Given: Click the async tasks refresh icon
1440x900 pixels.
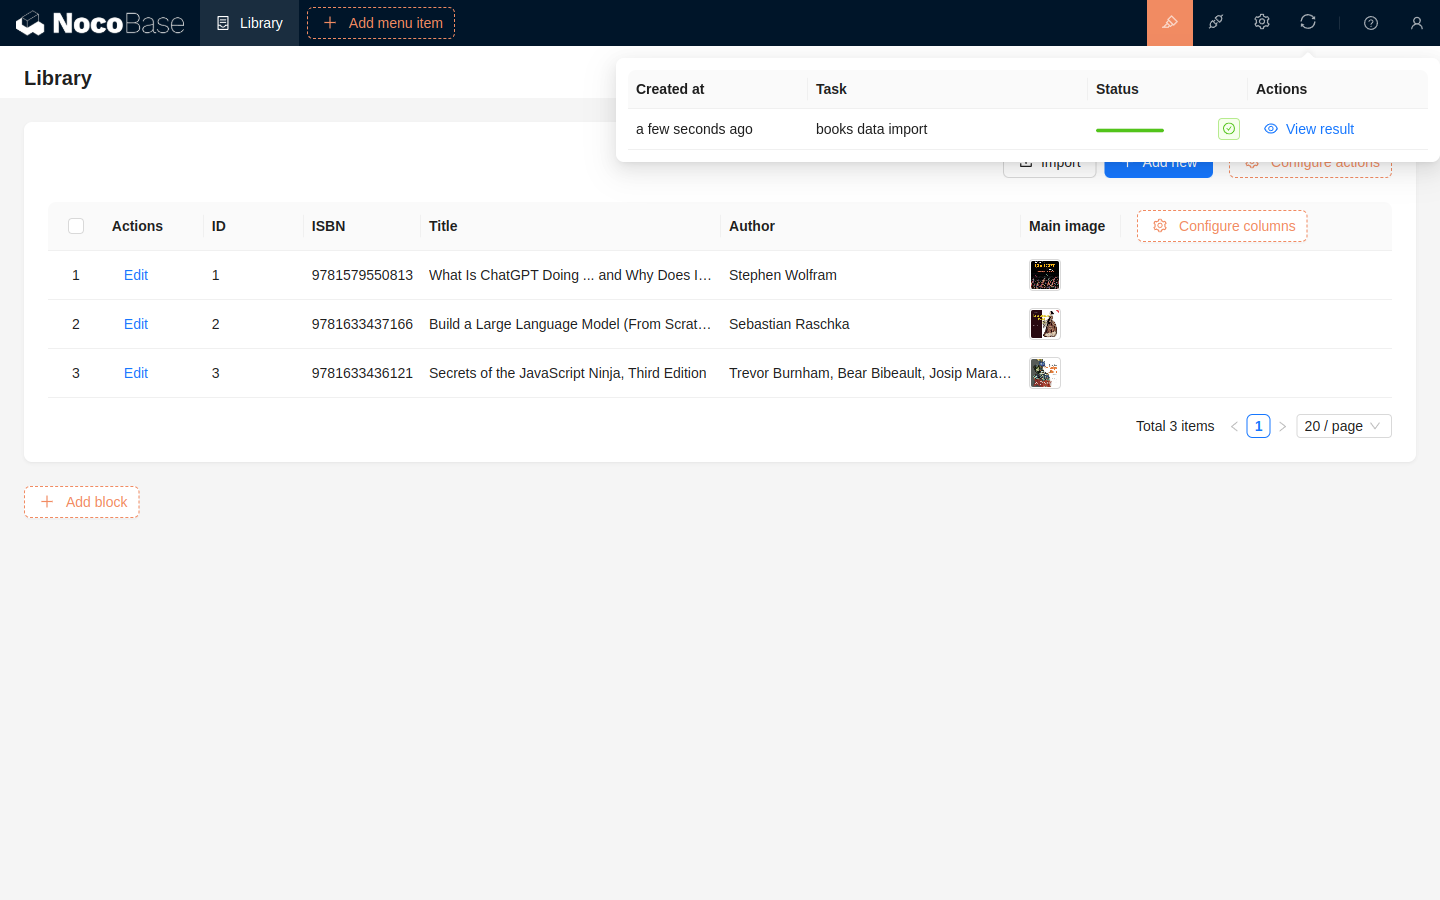Looking at the screenshot, I should pos(1308,22).
